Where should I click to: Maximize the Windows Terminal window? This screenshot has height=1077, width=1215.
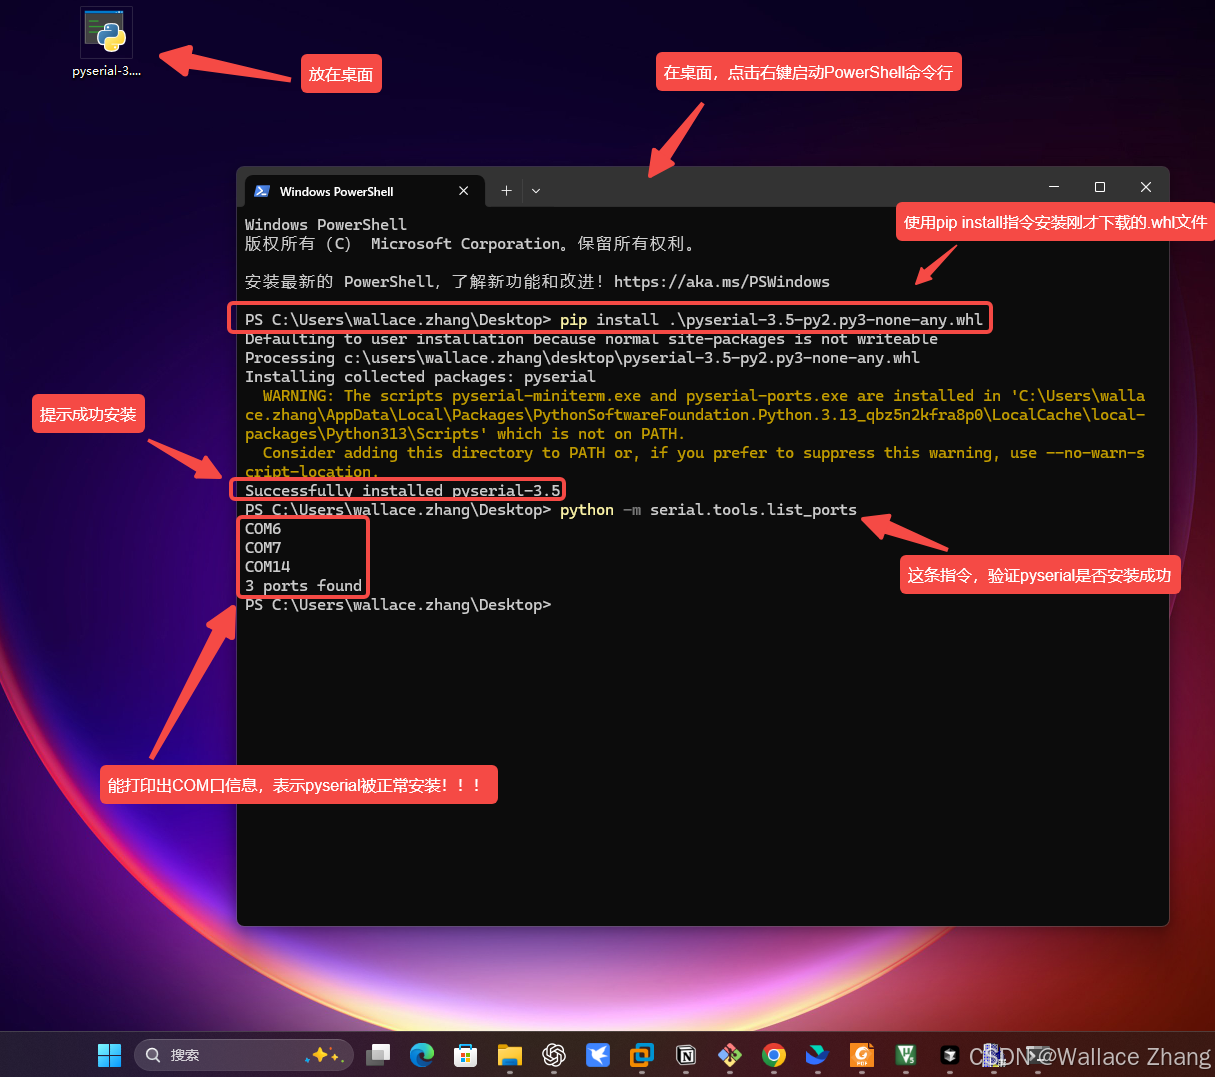(1100, 187)
